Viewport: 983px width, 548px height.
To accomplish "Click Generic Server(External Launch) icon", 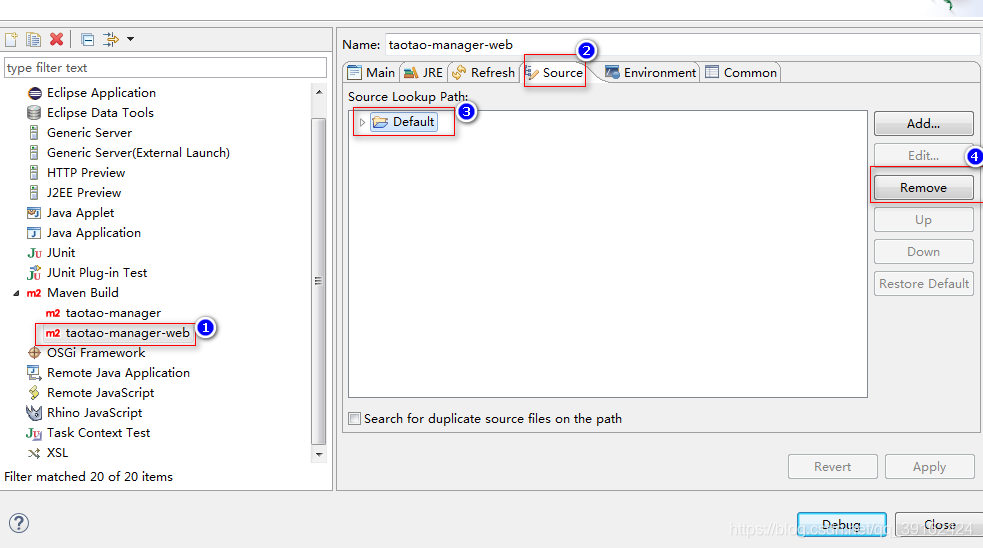I will 34,153.
